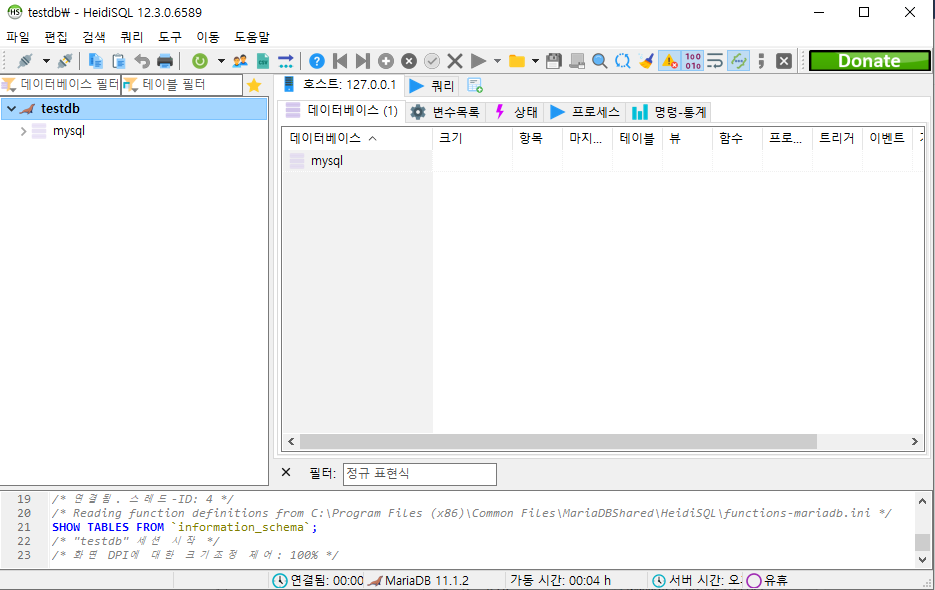935x590 pixels.
Task: Click the Paste clipboard icon
Action: click(119, 61)
